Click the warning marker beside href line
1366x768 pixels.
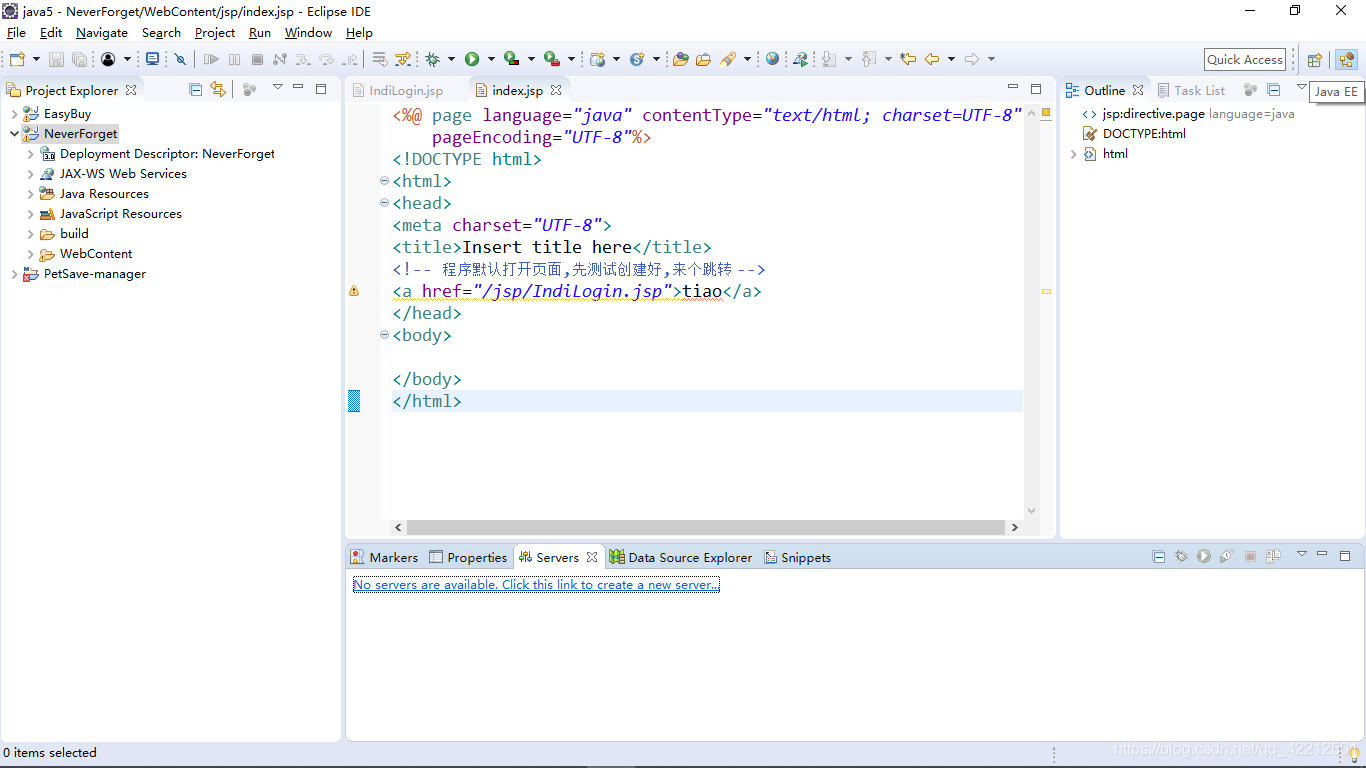pyautogui.click(x=353, y=291)
